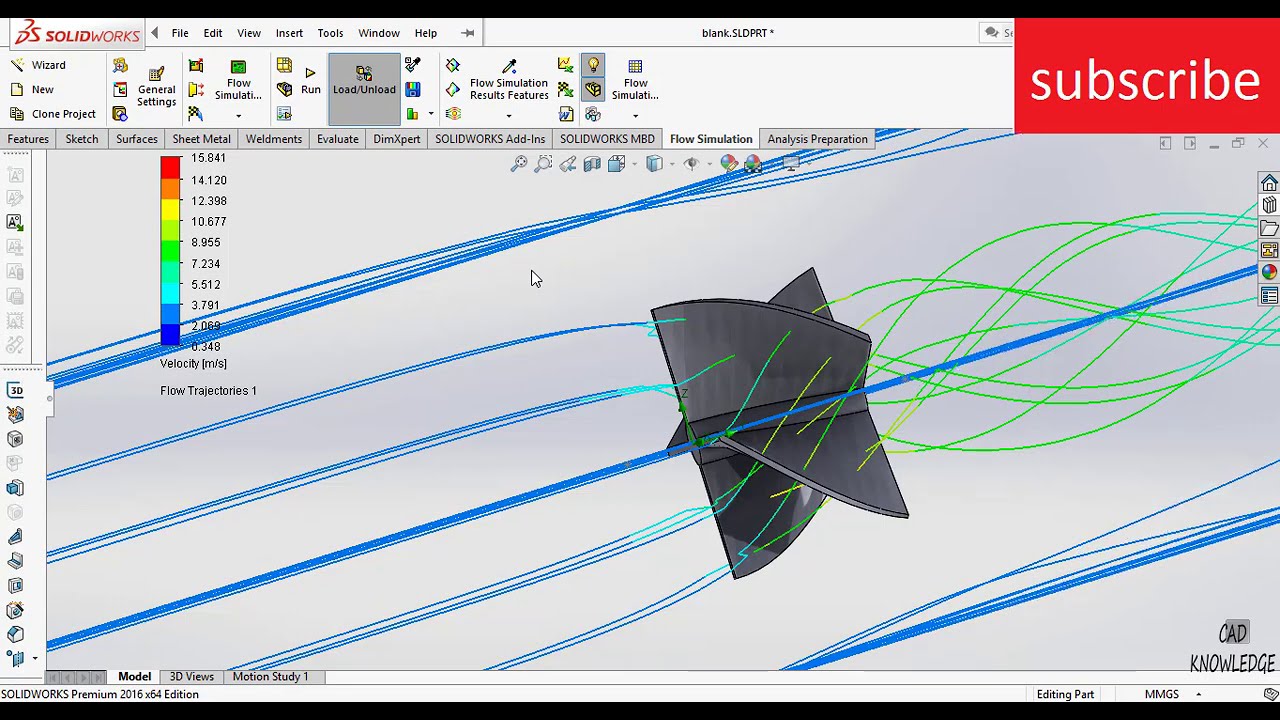
Task: Switch to the Sketch tab
Action: pos(82,139)
